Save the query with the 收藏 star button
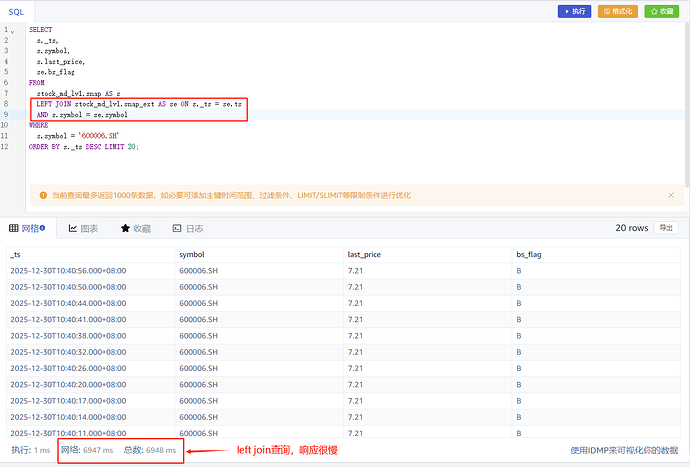690x467 pixels. 659,11
